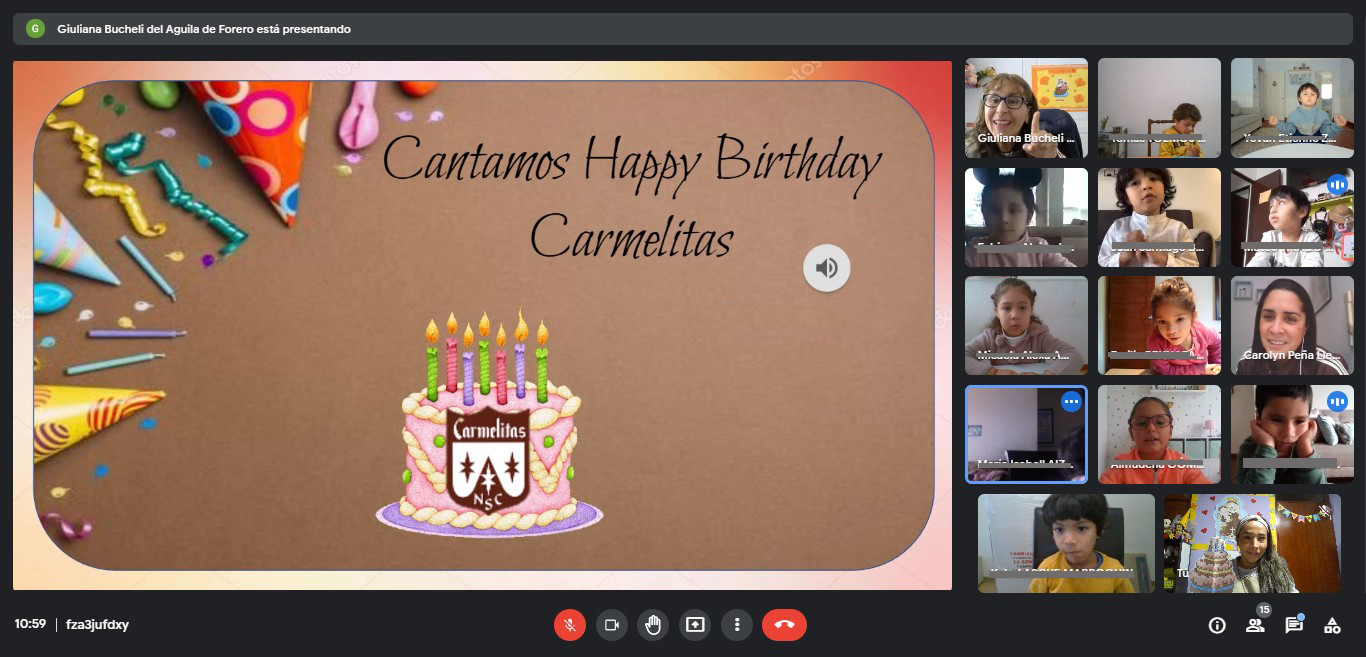
Task: Select the tile of the girl with mouse ears
Action: tap(1026, 217)
